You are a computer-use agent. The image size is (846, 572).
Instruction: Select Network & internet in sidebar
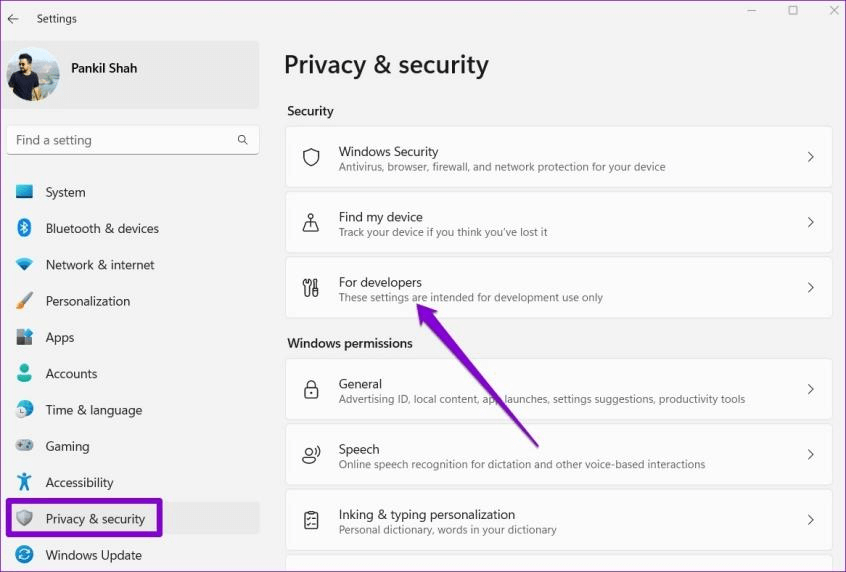(99, 265)
